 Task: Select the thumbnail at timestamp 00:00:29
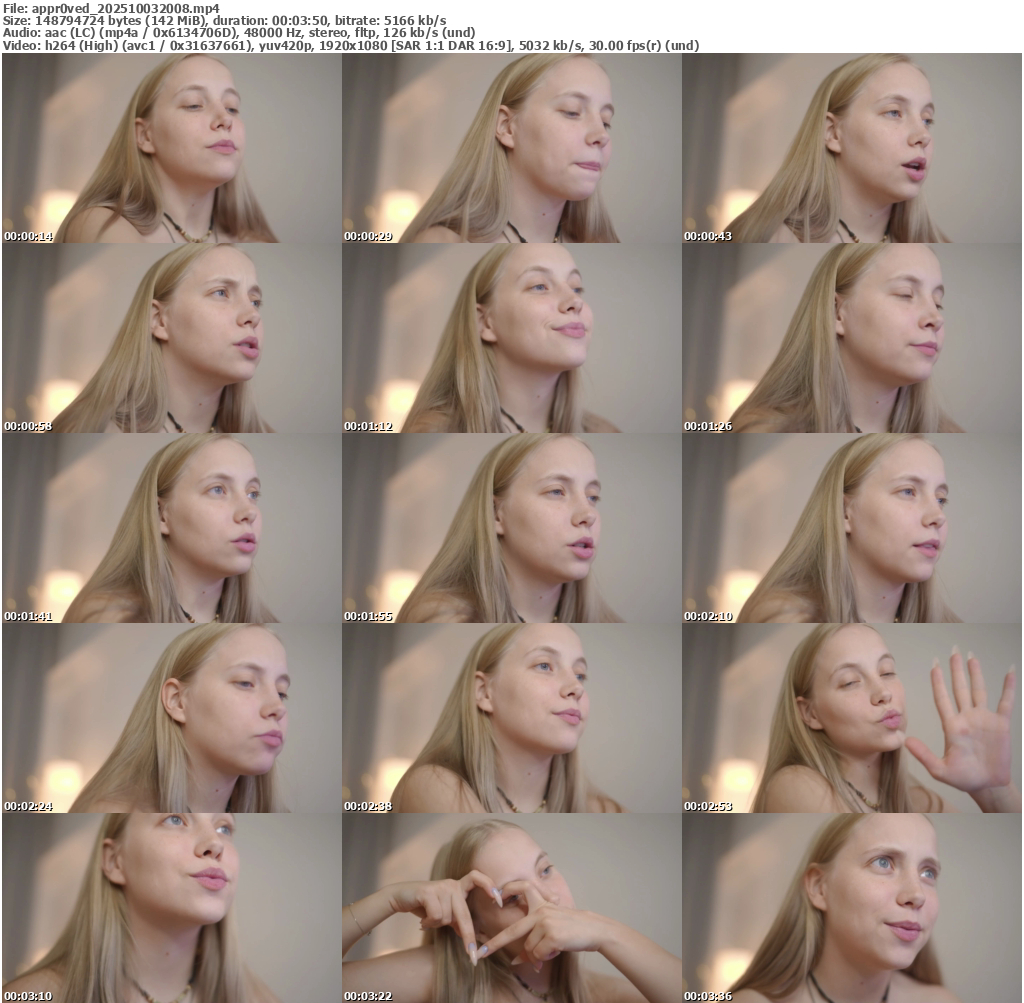click(512, 148)
